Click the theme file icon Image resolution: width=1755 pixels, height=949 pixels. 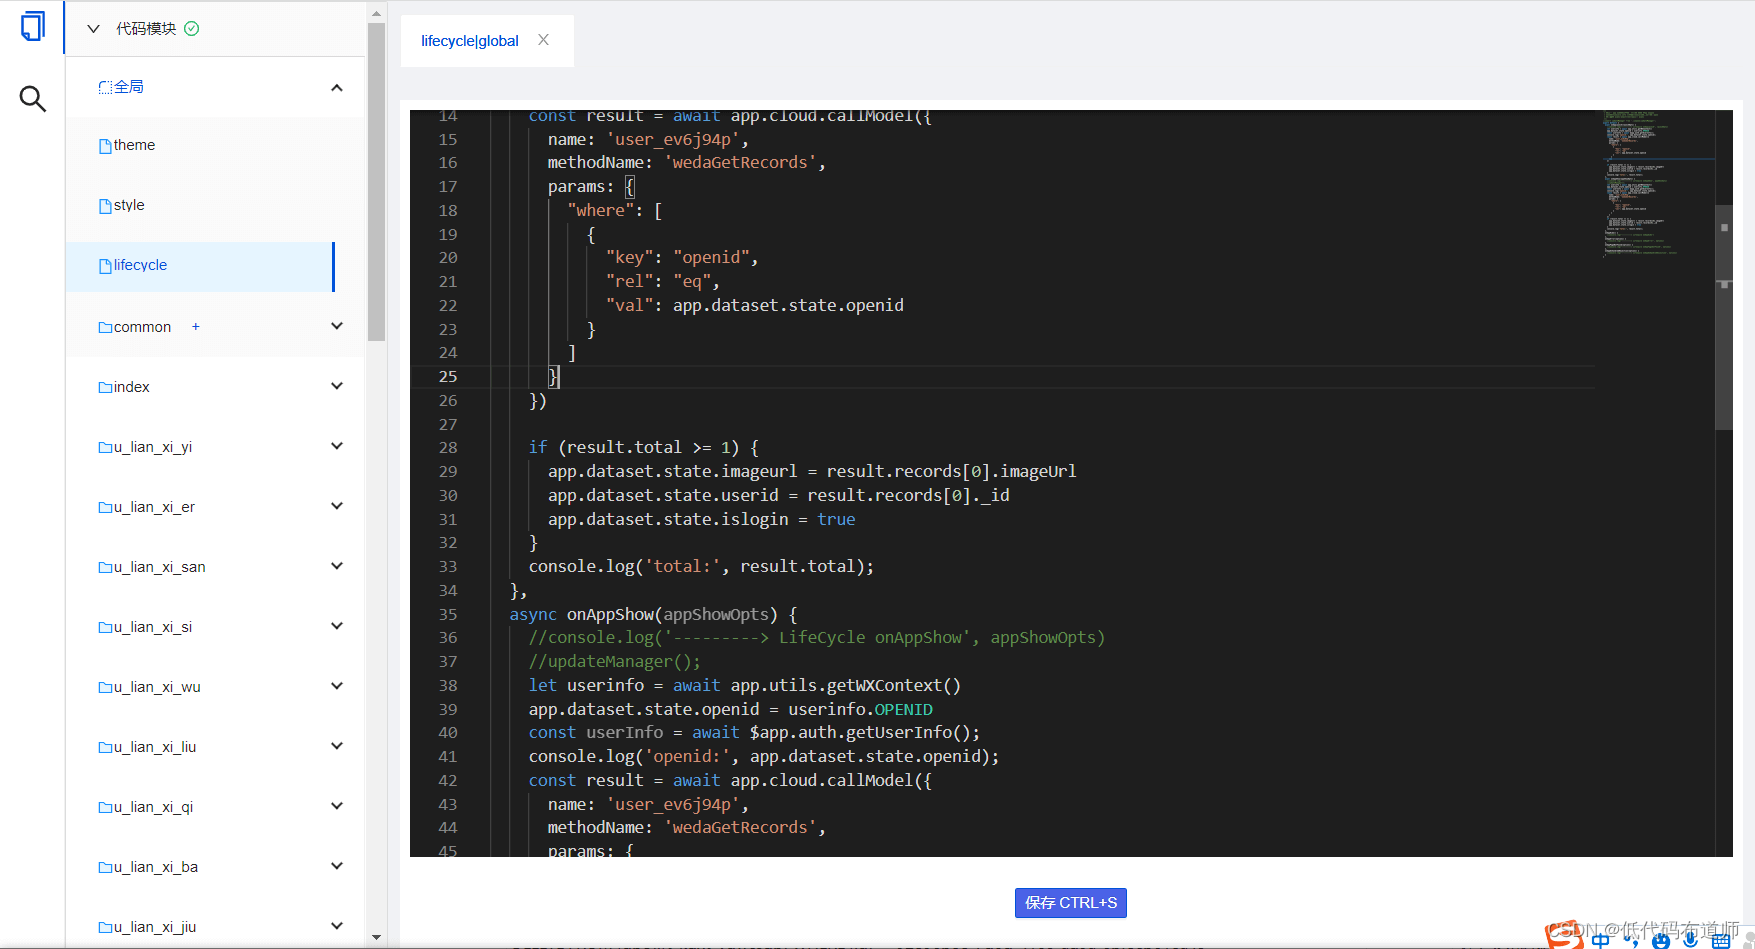click(x=105, y=146)
